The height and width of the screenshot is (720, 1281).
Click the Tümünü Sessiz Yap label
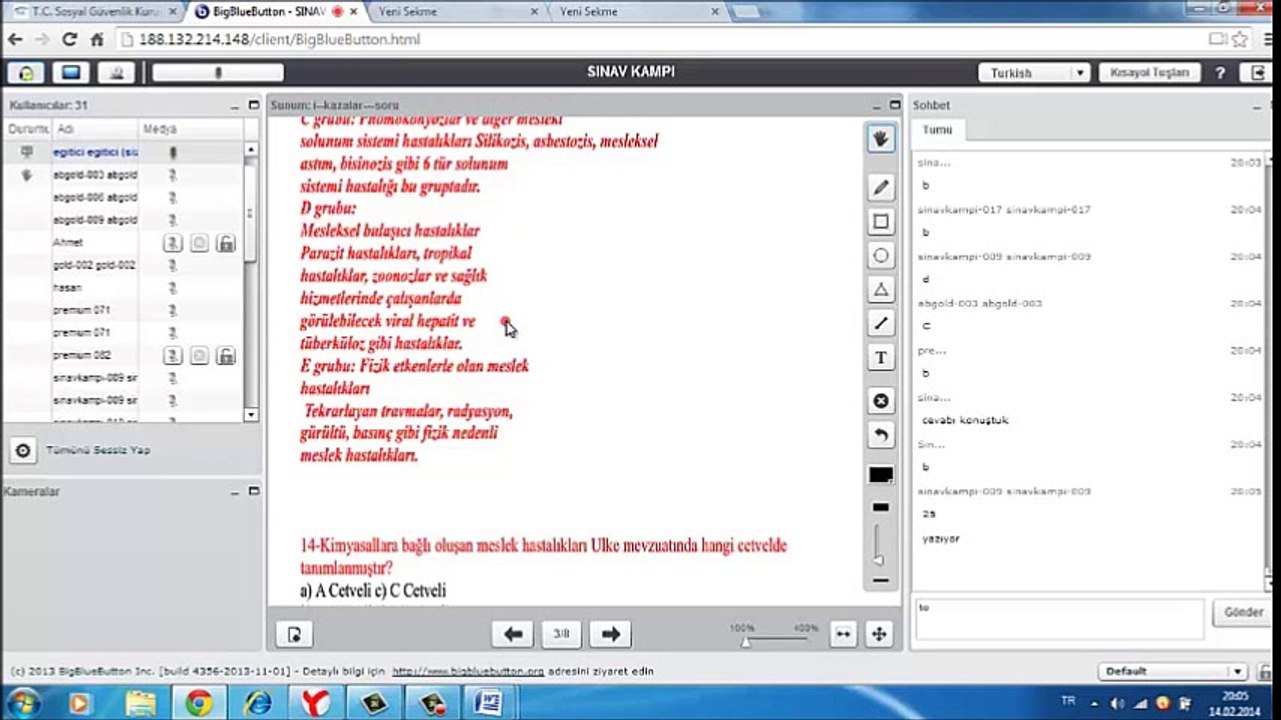pyautogui.click(x=98, y=450)
